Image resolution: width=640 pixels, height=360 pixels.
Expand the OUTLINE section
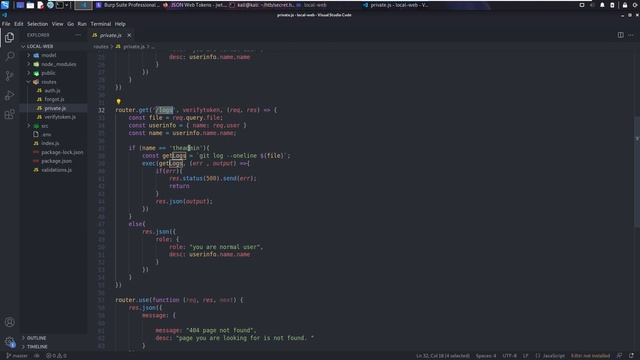[x=54, y=338]
